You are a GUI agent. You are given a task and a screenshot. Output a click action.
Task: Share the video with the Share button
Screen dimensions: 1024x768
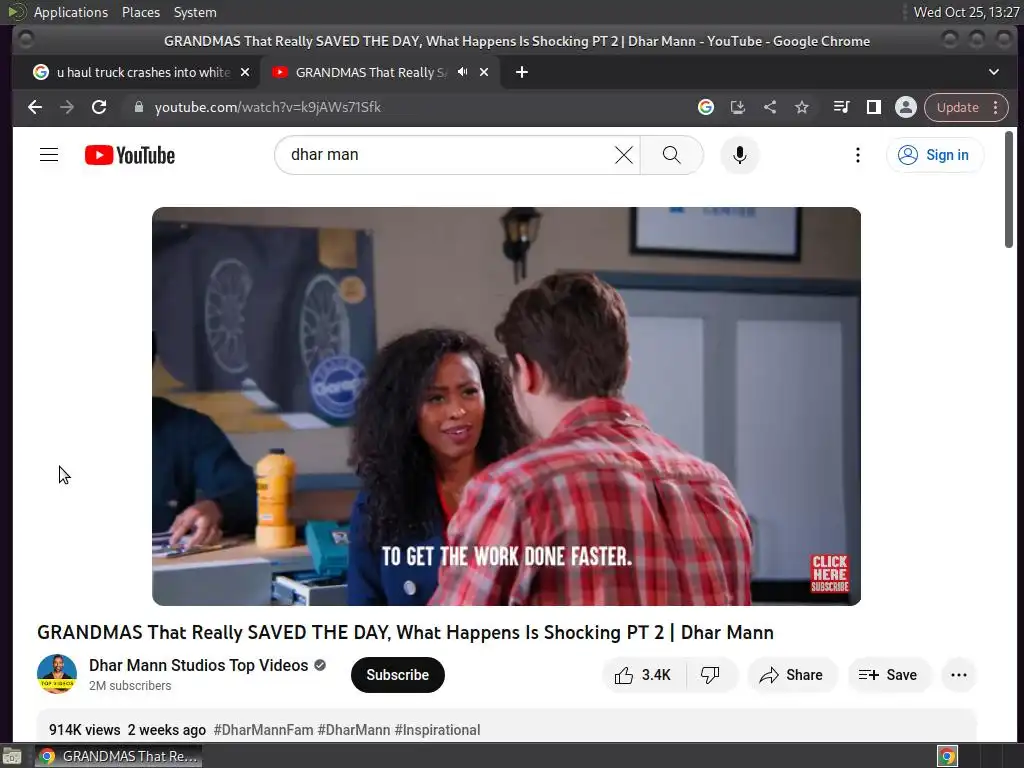[791, 675]
